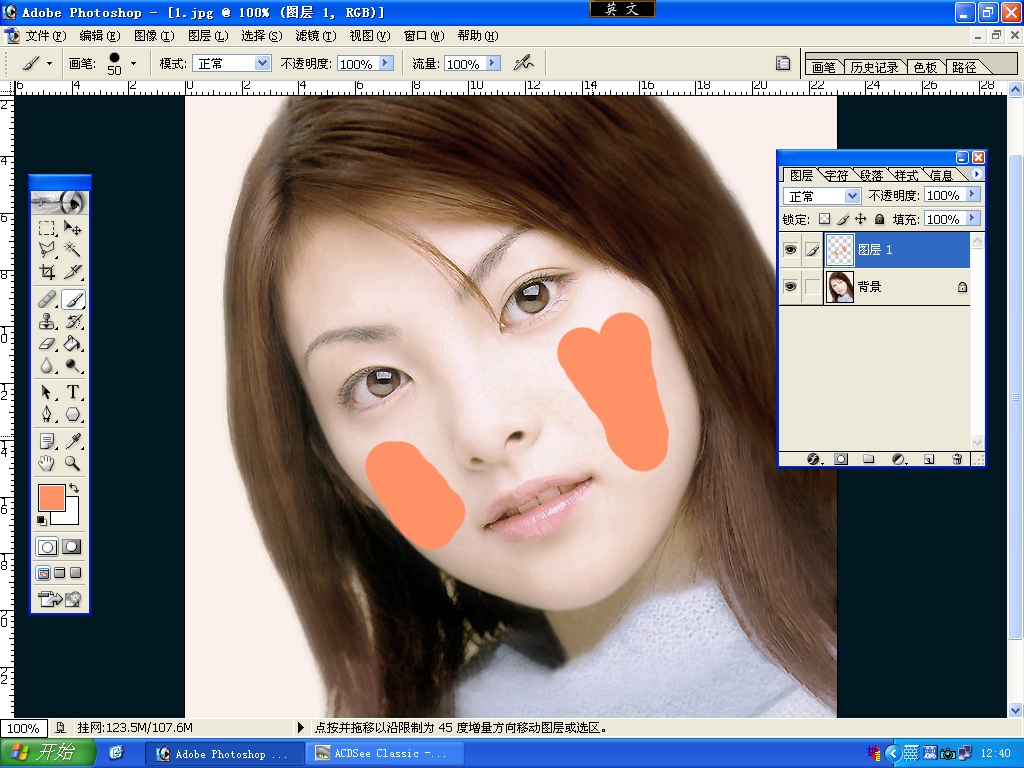Select the Brush tool in toolbox
Screen dimensions: 1024x768
click(x=72, y=299)
